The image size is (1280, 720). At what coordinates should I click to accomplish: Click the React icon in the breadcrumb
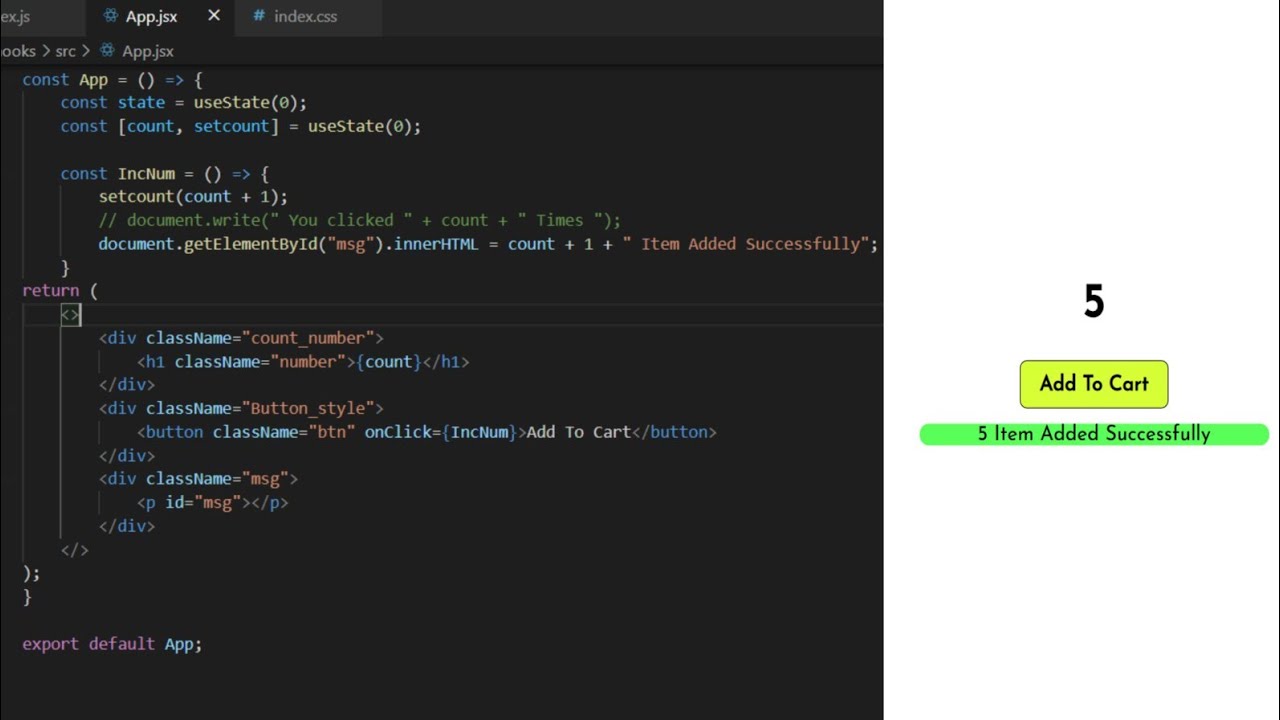coord(107,50)
